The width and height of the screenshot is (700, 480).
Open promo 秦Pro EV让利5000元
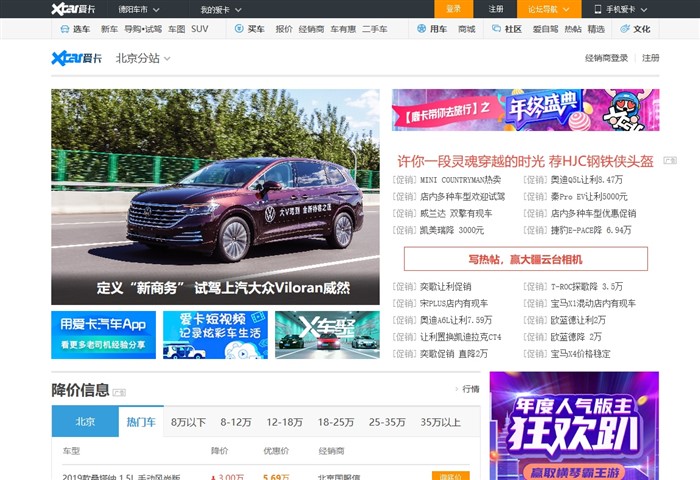[x=589, y=196]
